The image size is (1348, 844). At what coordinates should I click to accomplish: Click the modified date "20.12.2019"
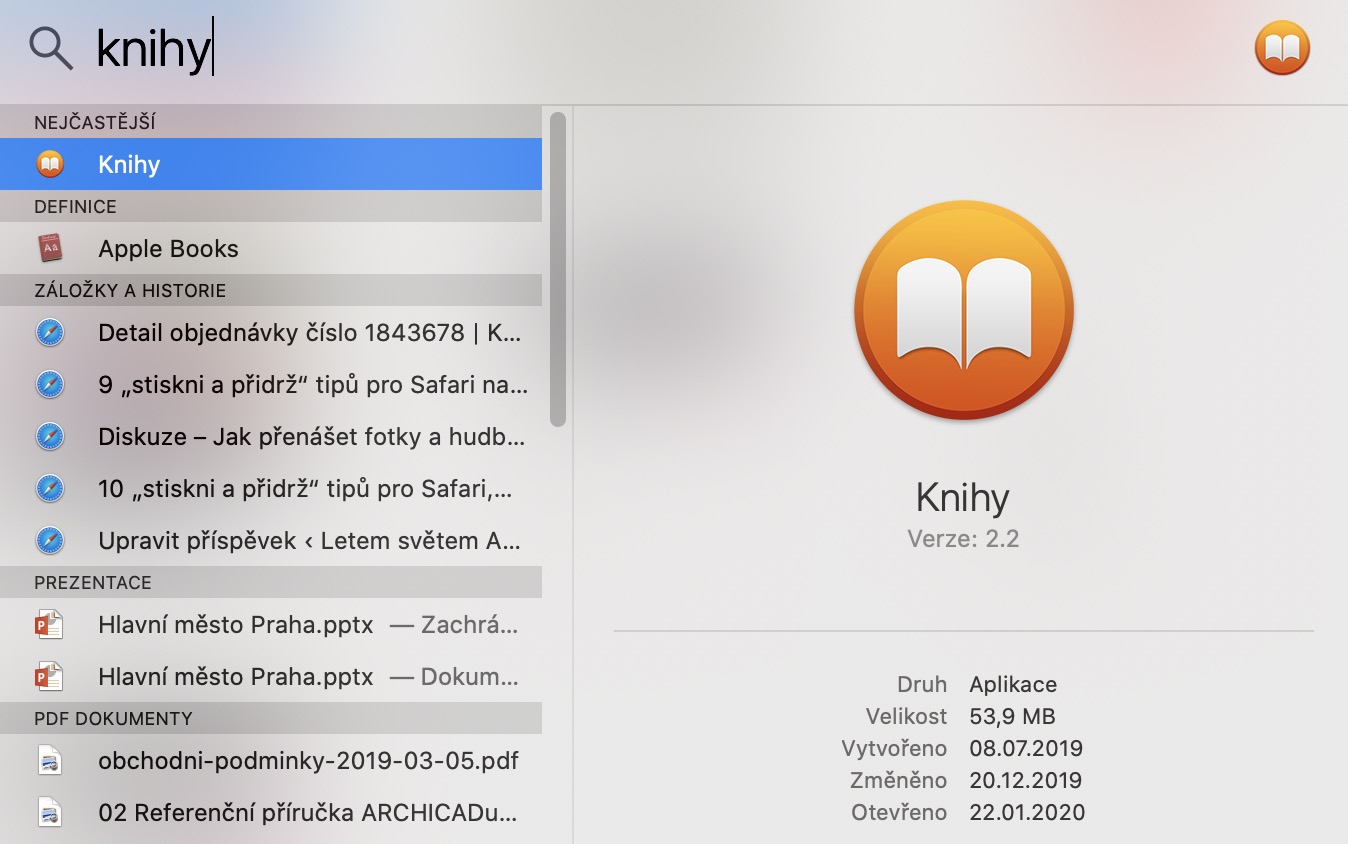[1026, 780]
